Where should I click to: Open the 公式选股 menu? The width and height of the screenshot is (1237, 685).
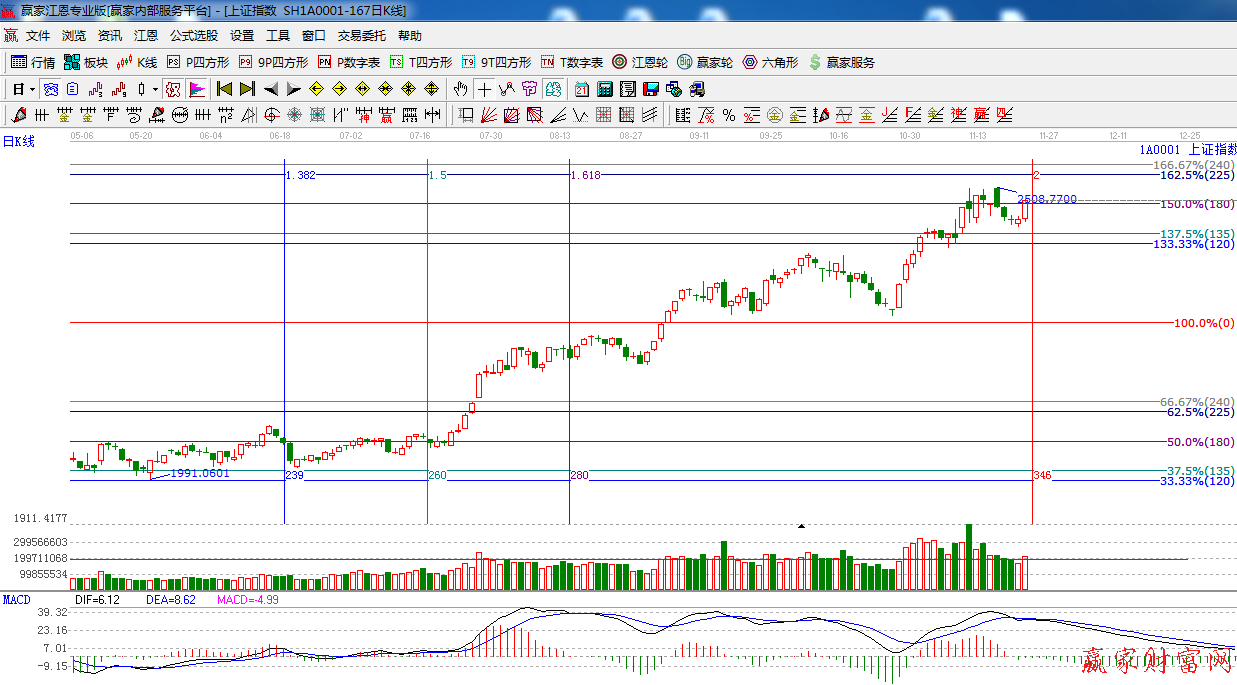[193, 35]
